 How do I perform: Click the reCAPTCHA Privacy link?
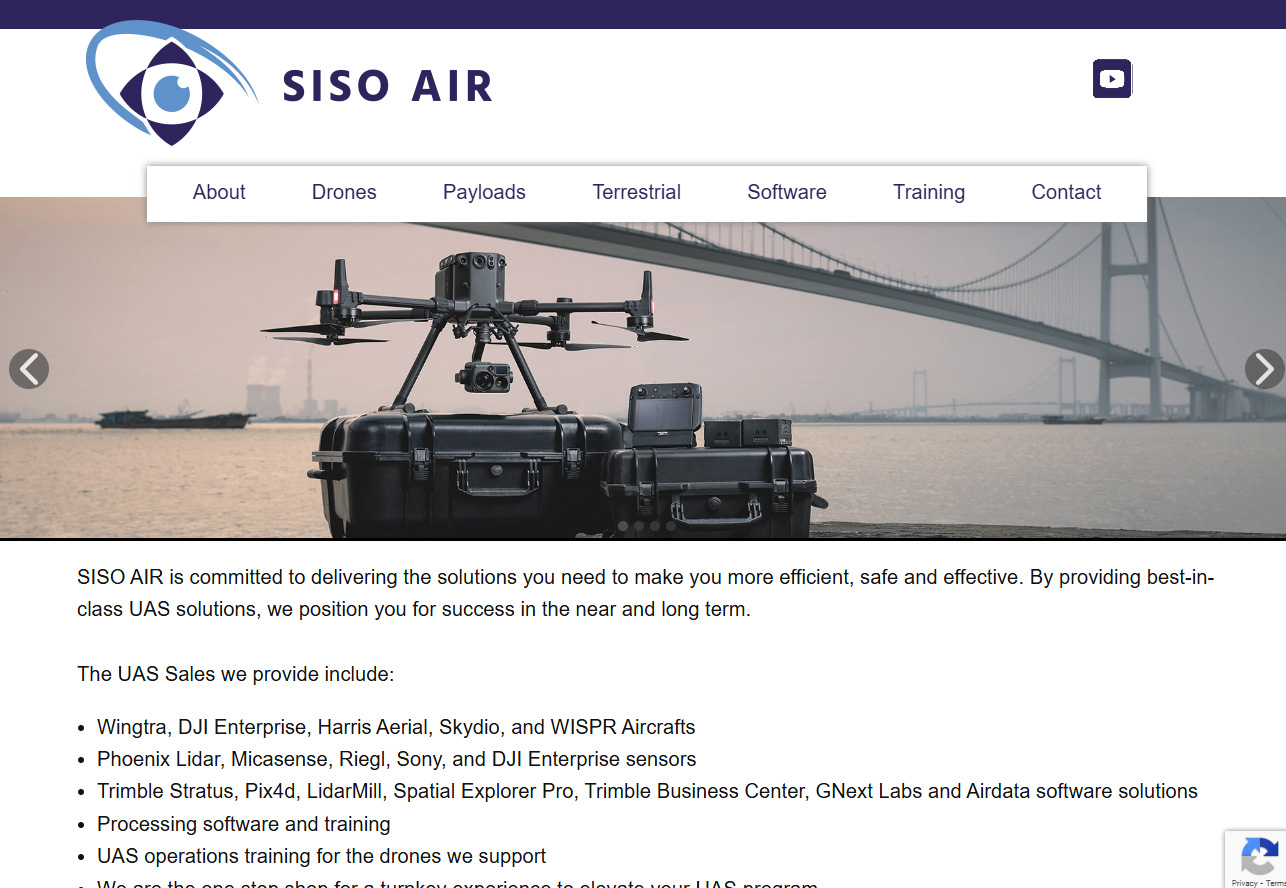coord(1244,883)
